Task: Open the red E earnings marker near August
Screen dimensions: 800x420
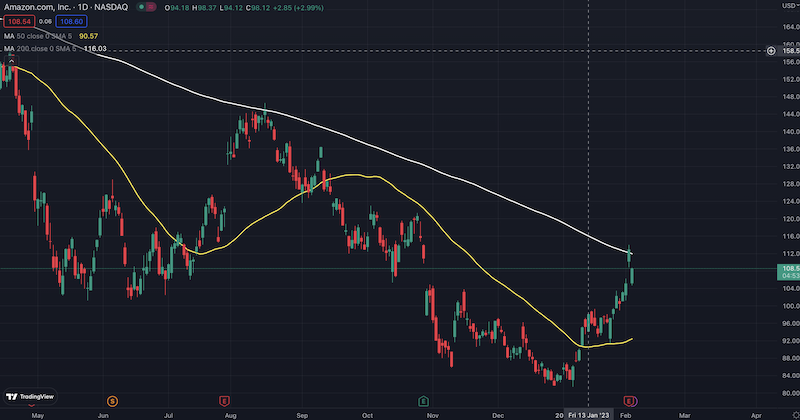Action: (224, 401)
